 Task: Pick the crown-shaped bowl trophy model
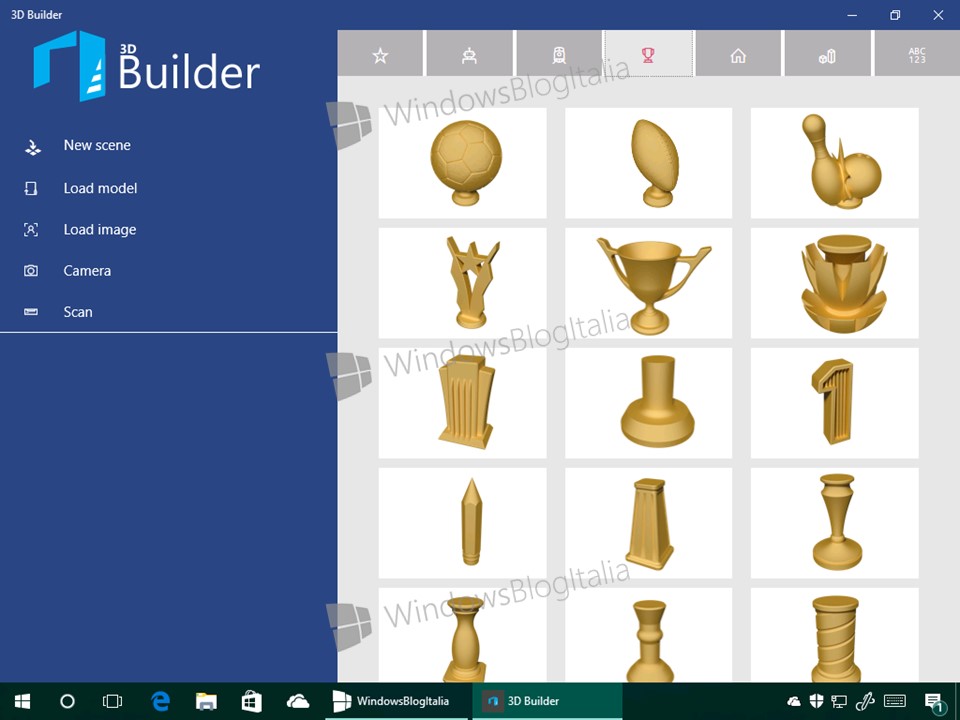[x=834, y=283]
